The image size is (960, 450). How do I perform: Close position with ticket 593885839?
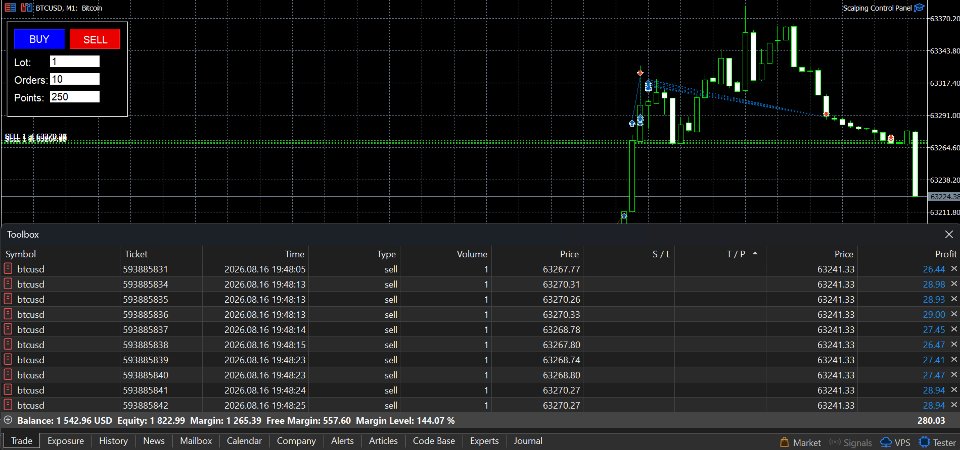[x=954, y=359]
